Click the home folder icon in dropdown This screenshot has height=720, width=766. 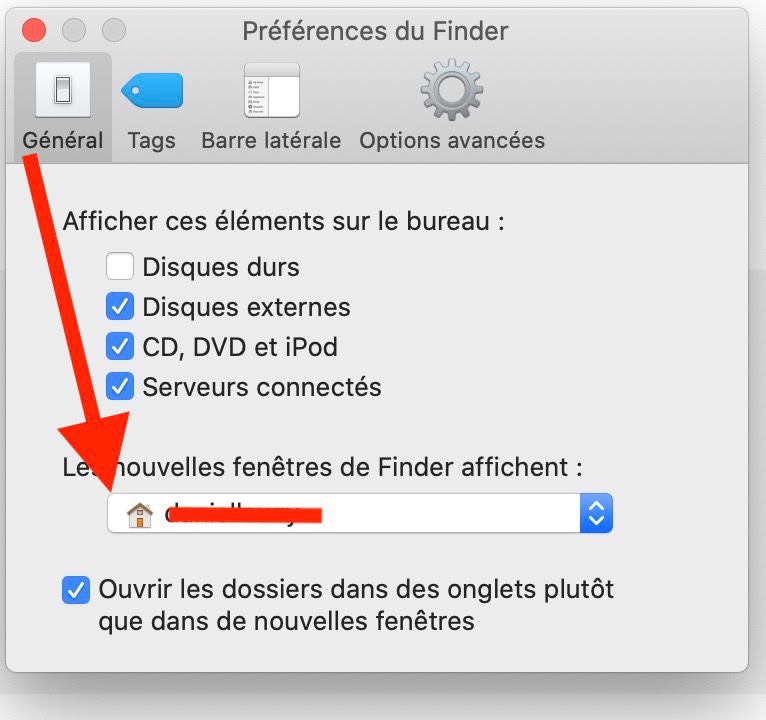coord(139,515)
